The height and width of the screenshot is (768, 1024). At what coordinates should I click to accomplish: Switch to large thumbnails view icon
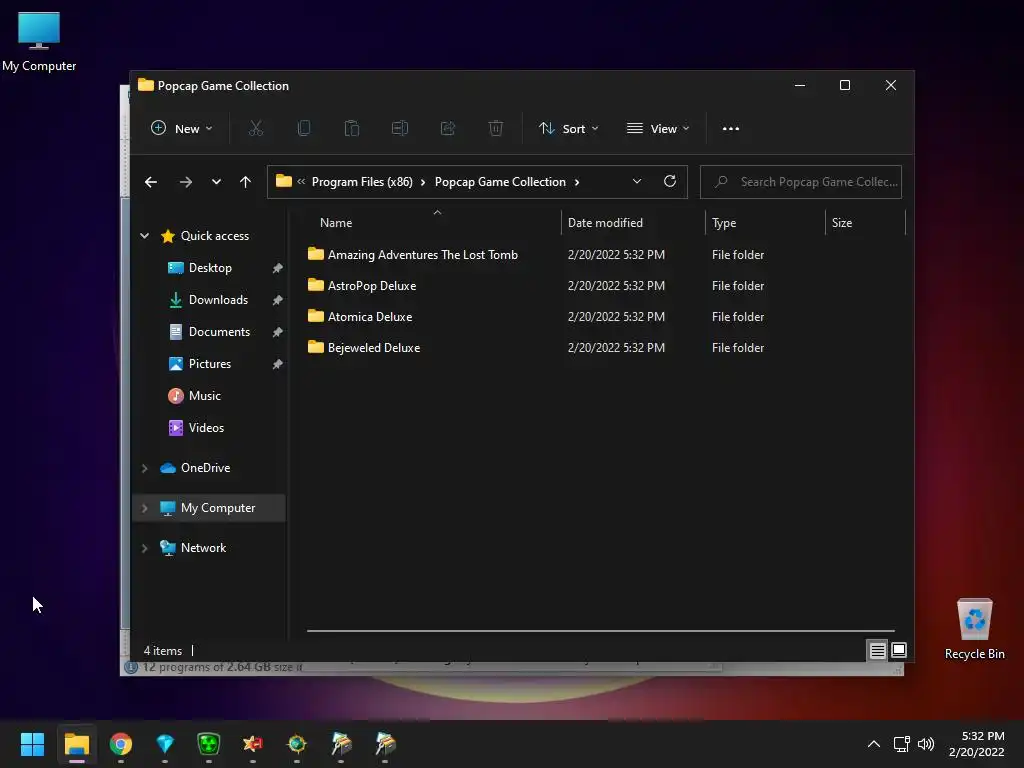[899, 650]
